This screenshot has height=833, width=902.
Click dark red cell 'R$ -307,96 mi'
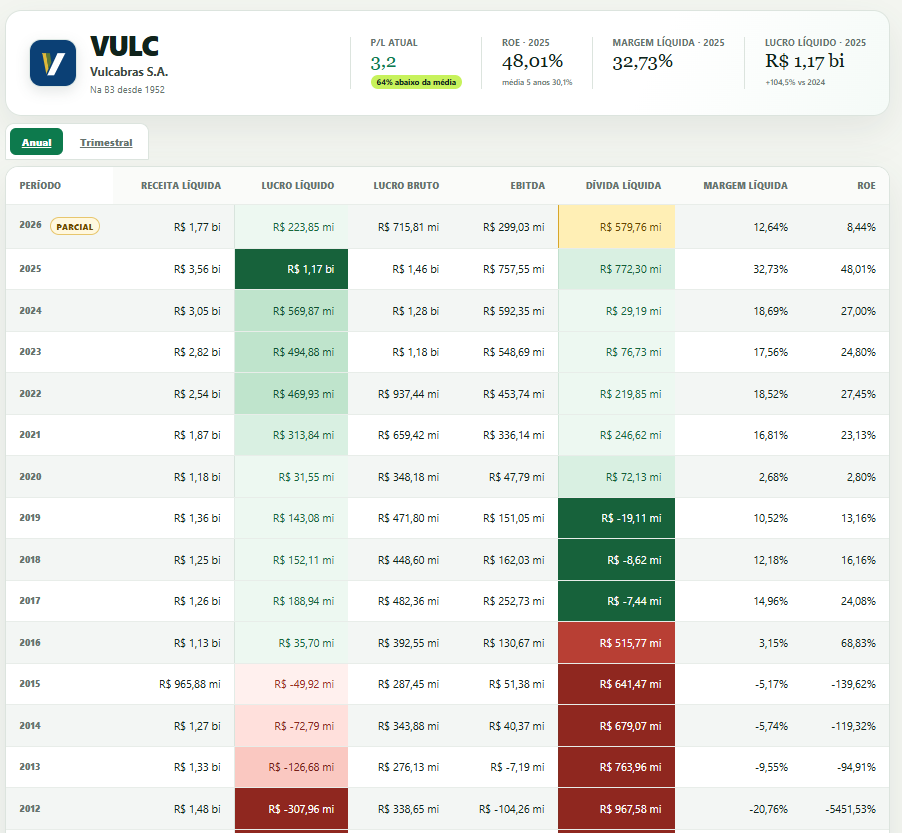click(x=291, y=809)
